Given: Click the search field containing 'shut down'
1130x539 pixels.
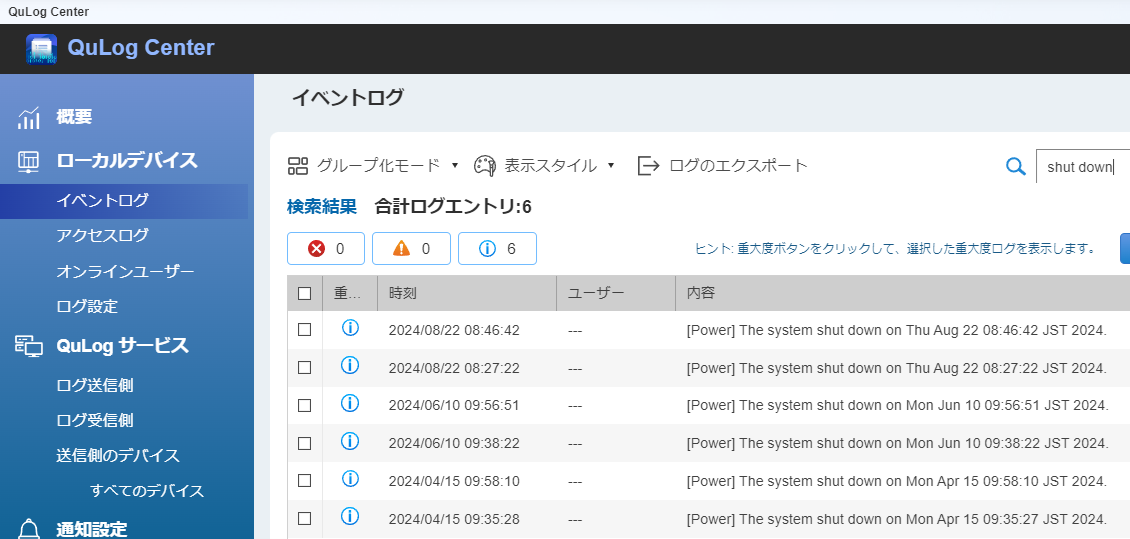Looking at the screenshot, I should point(1082,166).
